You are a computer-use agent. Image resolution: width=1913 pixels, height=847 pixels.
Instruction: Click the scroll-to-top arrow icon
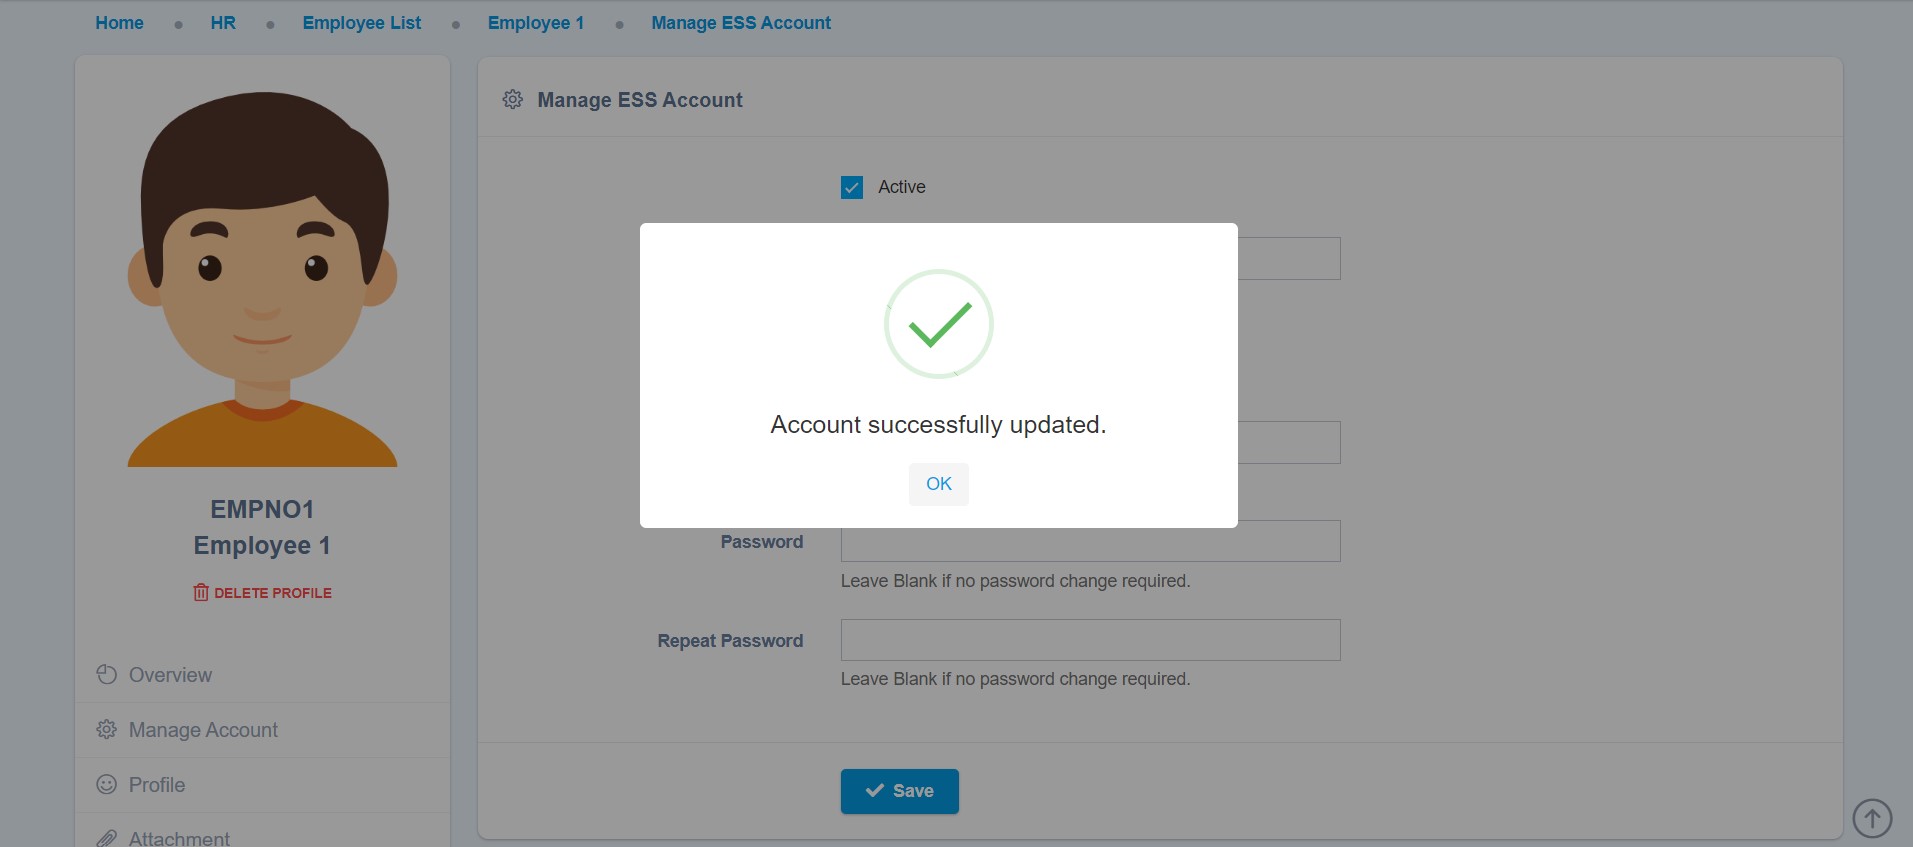click(1871, 818)
